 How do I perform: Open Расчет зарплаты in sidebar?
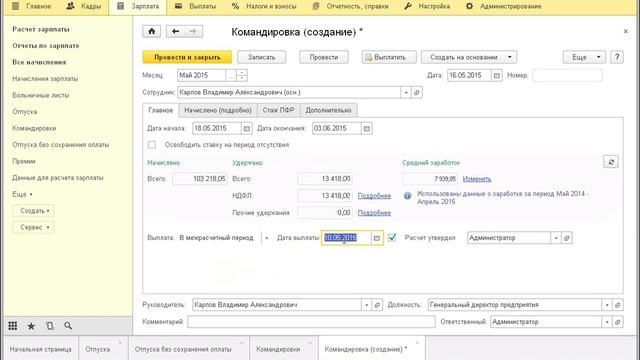[x=41, y=29]
